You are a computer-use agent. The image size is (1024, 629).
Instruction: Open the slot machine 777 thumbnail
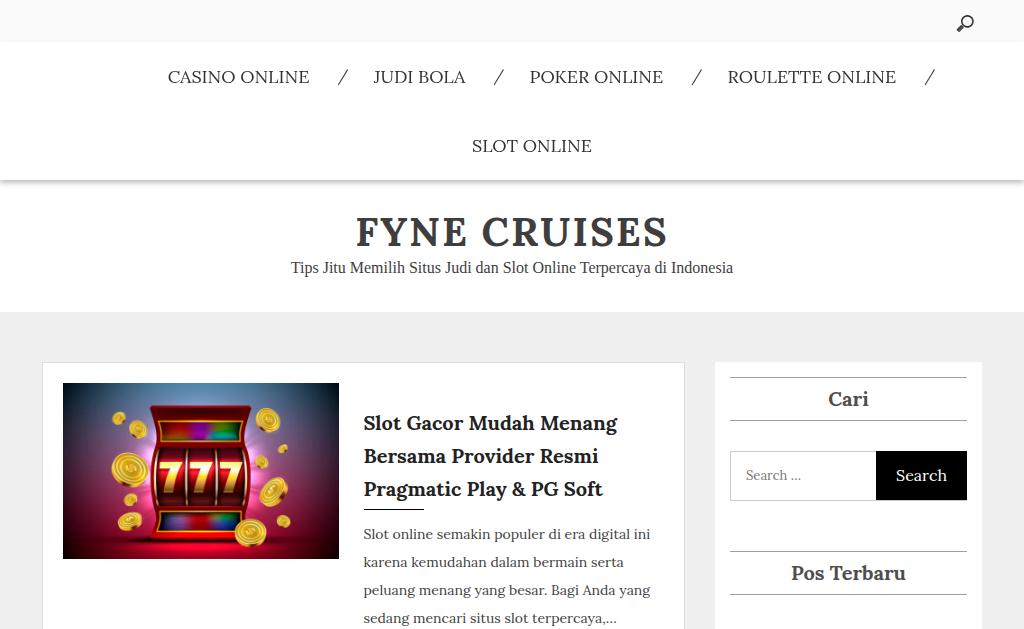click(x=200, y=470)
